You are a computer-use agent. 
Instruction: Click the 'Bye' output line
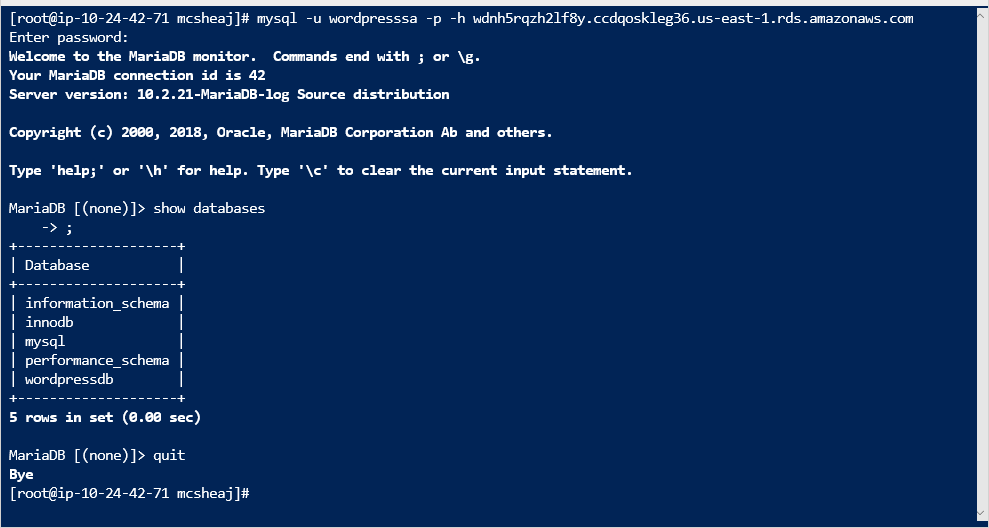click(x=21, y=474)
